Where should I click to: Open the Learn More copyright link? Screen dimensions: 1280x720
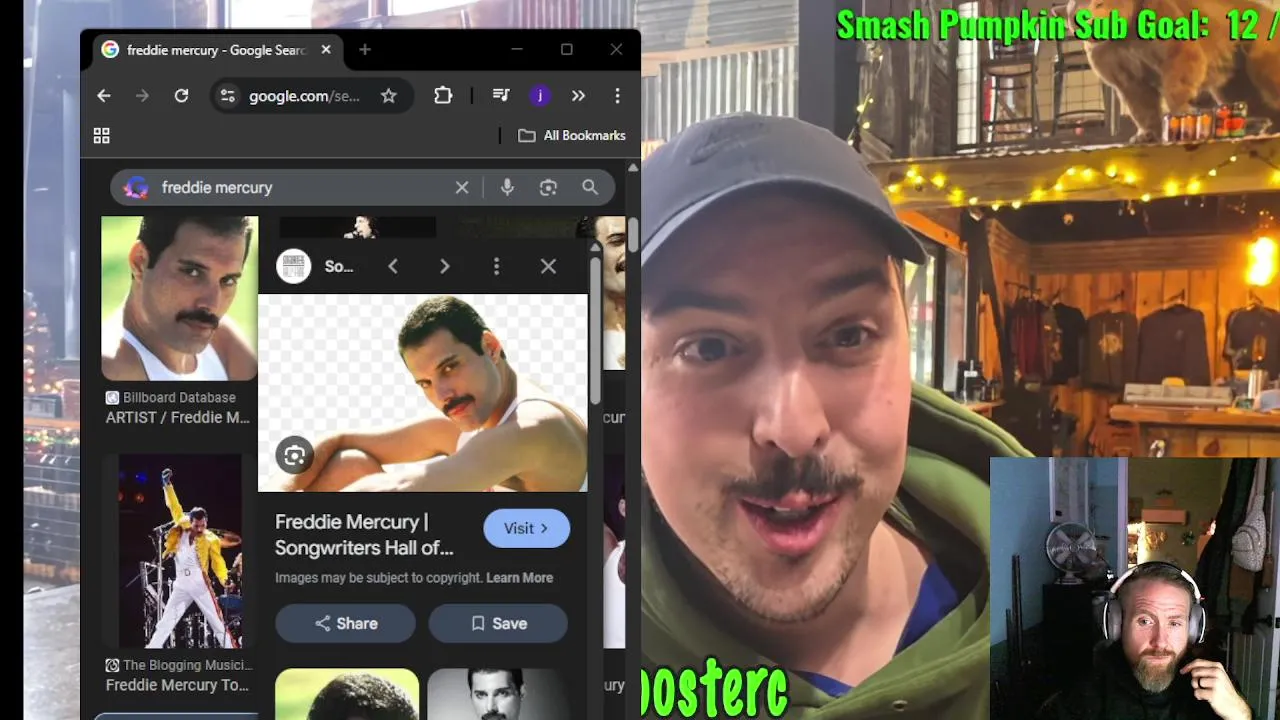(519, 578)
